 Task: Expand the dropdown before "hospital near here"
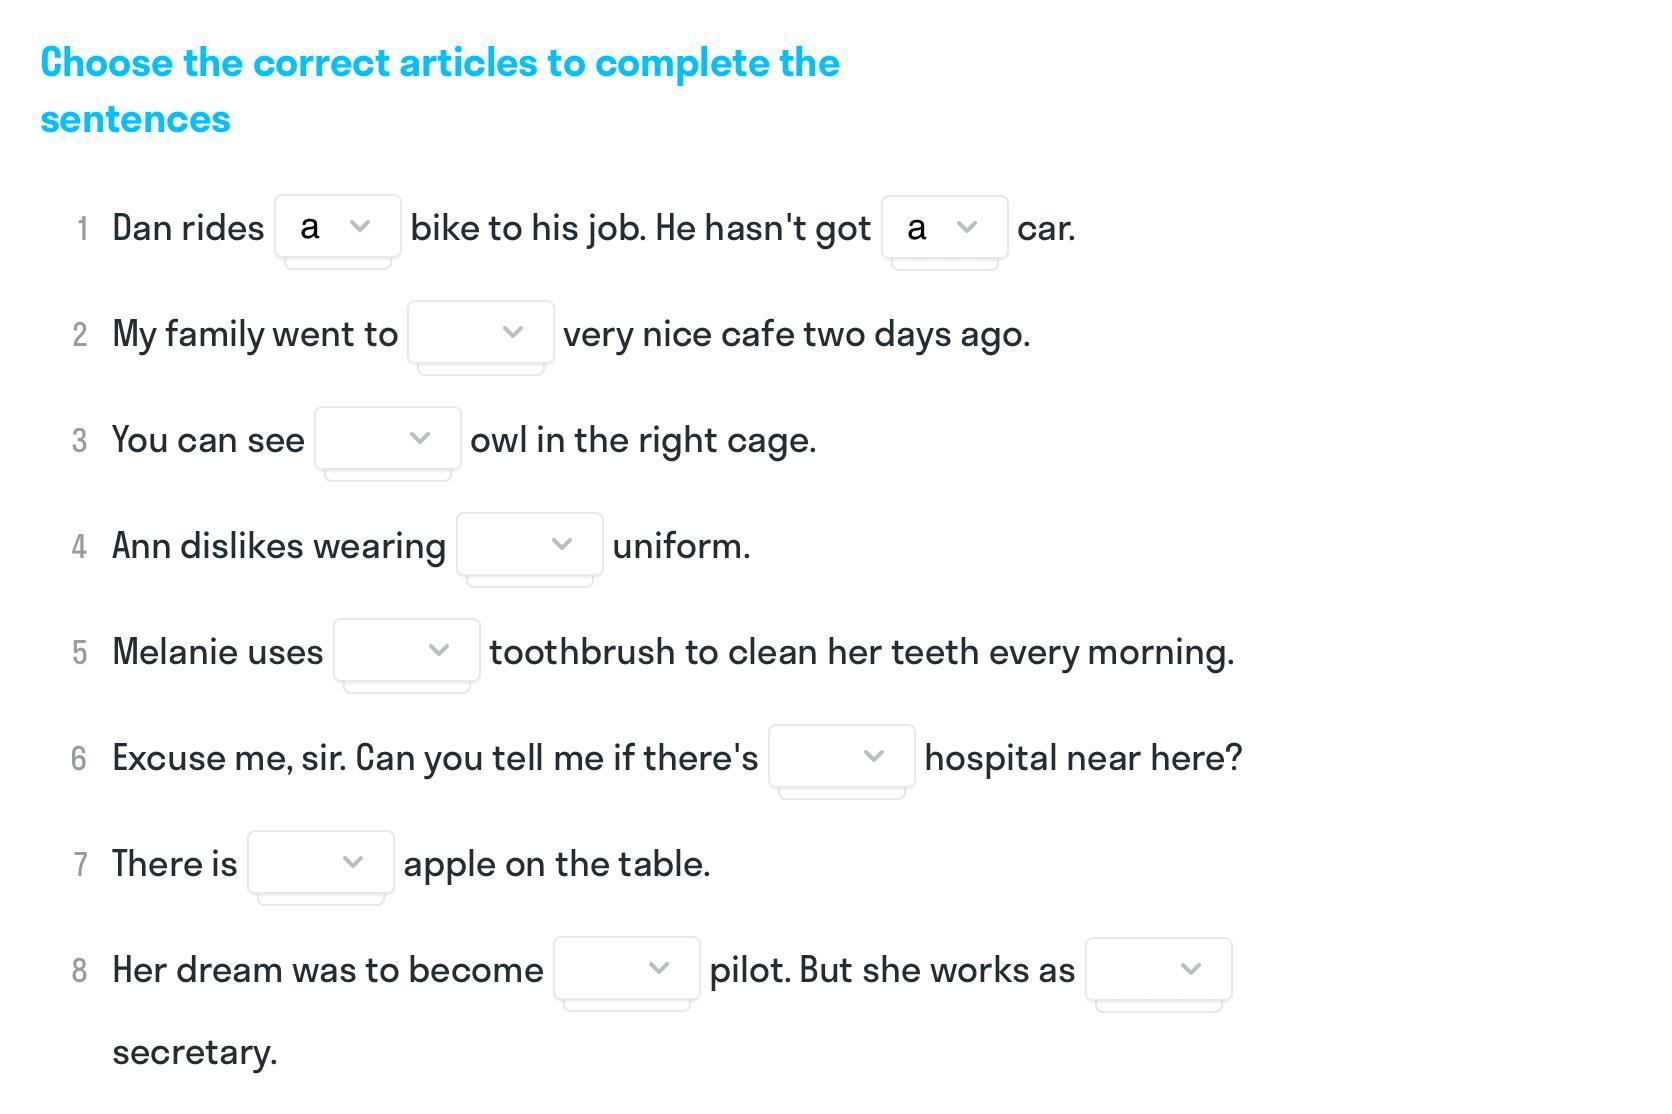842,756
